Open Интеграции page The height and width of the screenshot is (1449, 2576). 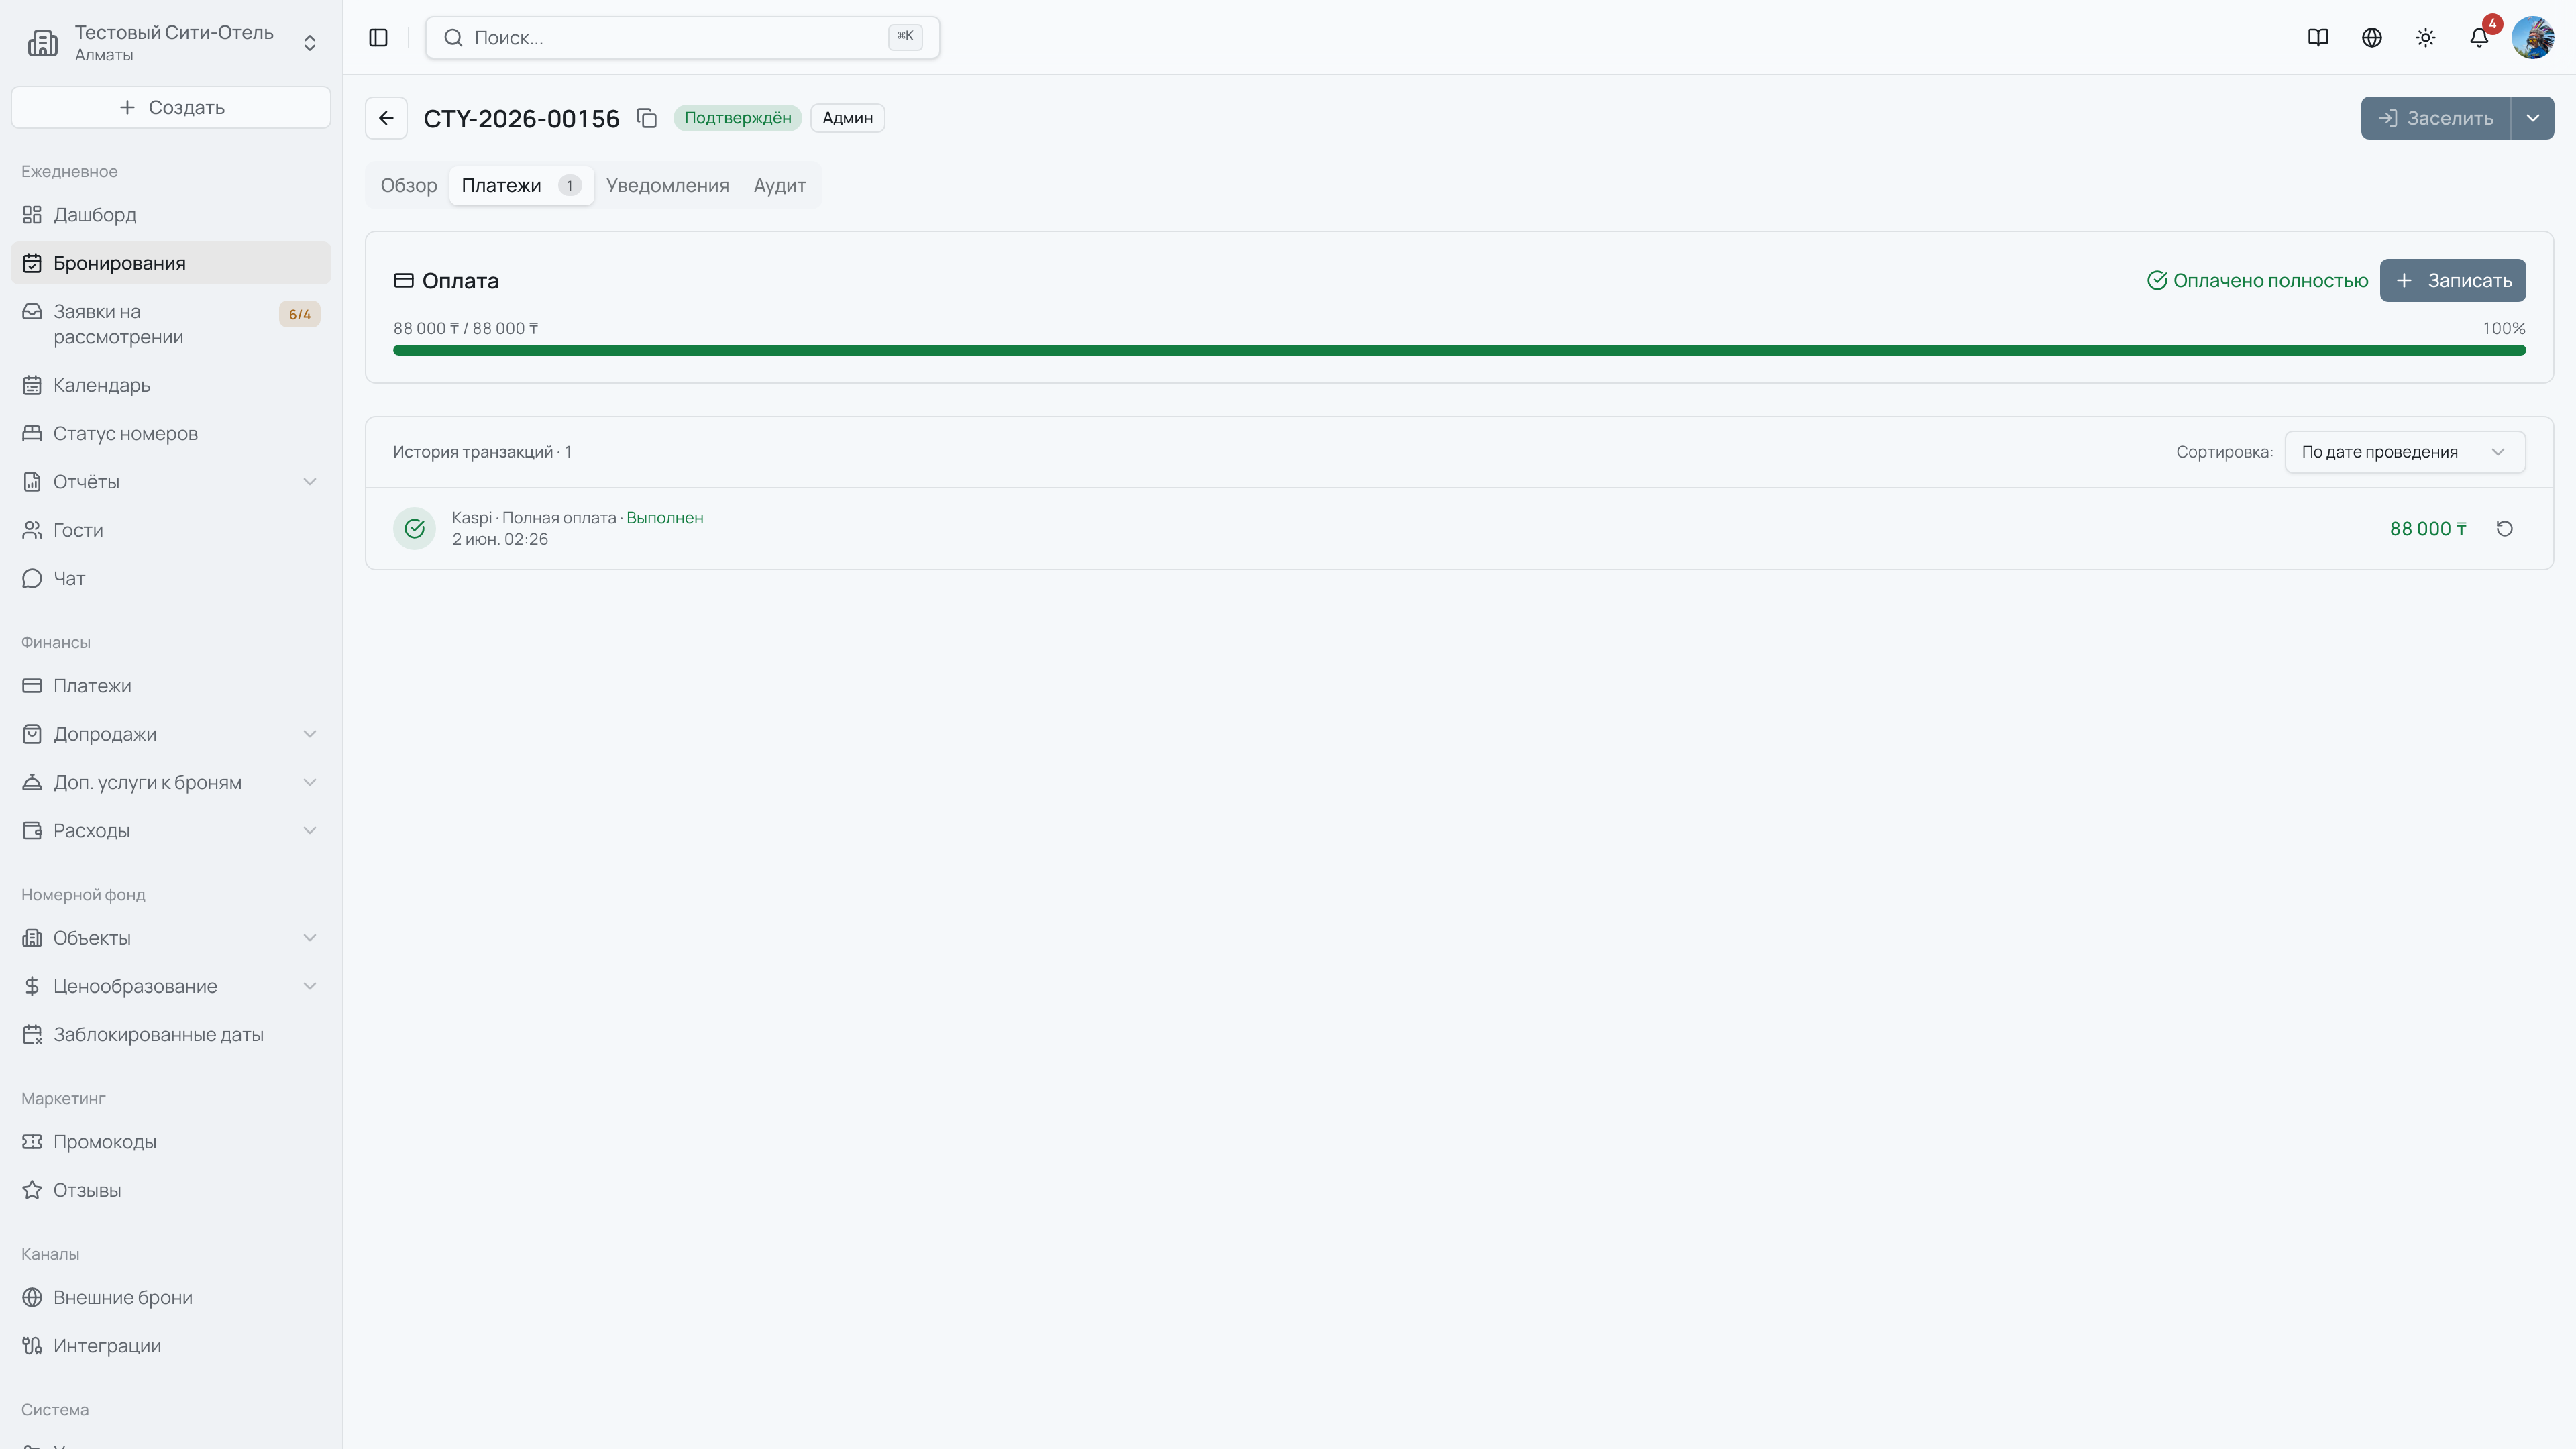tap(171, 1345)
